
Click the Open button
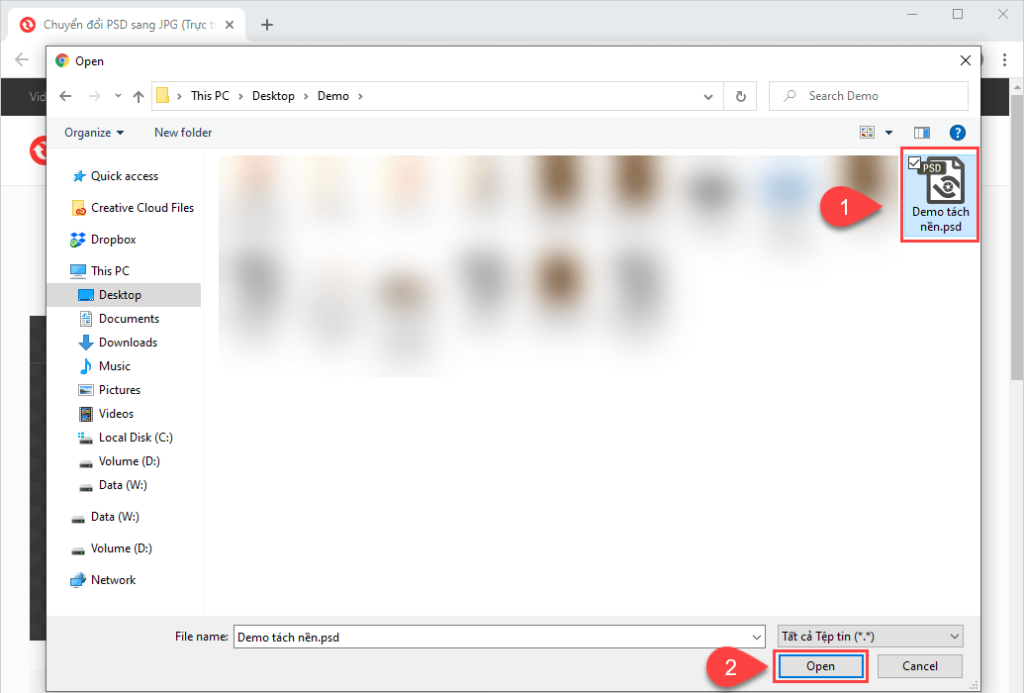[x=820, y=666]
